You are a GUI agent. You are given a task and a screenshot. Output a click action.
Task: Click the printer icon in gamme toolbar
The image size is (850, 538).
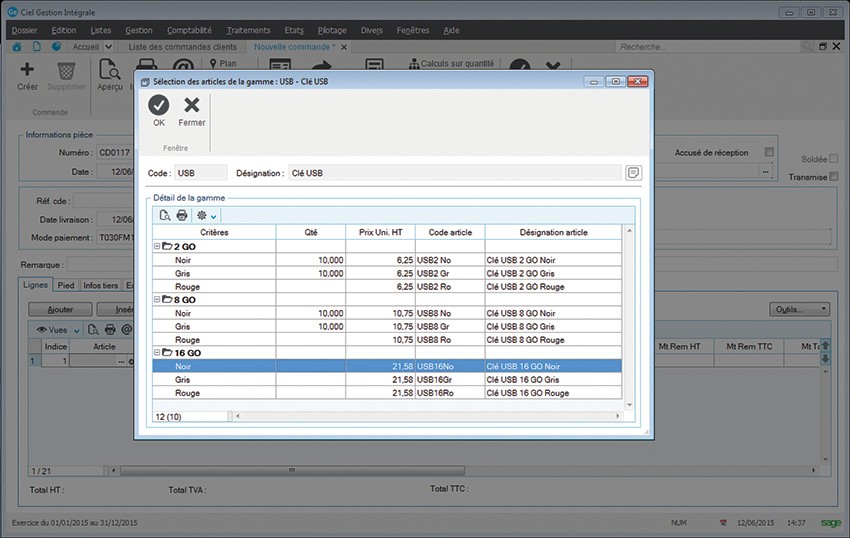tap(182, 215)
